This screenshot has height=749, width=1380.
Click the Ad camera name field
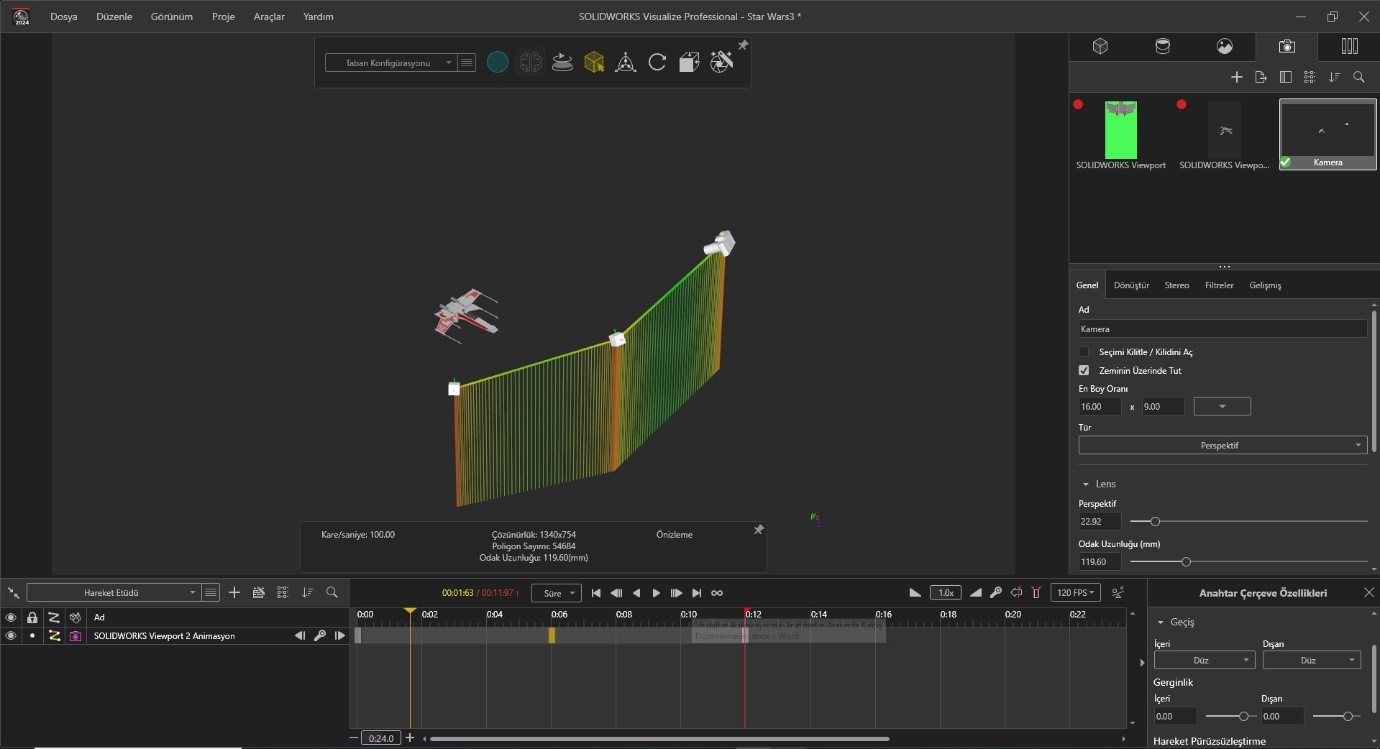(x=1222, y=328)
